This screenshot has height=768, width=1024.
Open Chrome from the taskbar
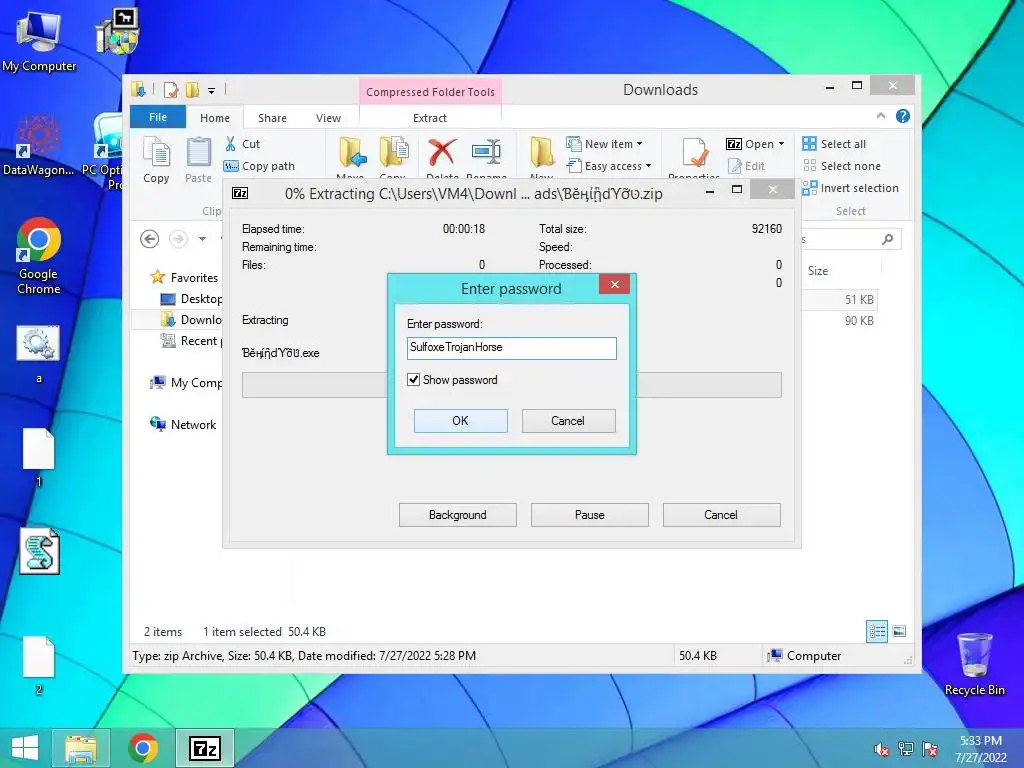point(143,748)
